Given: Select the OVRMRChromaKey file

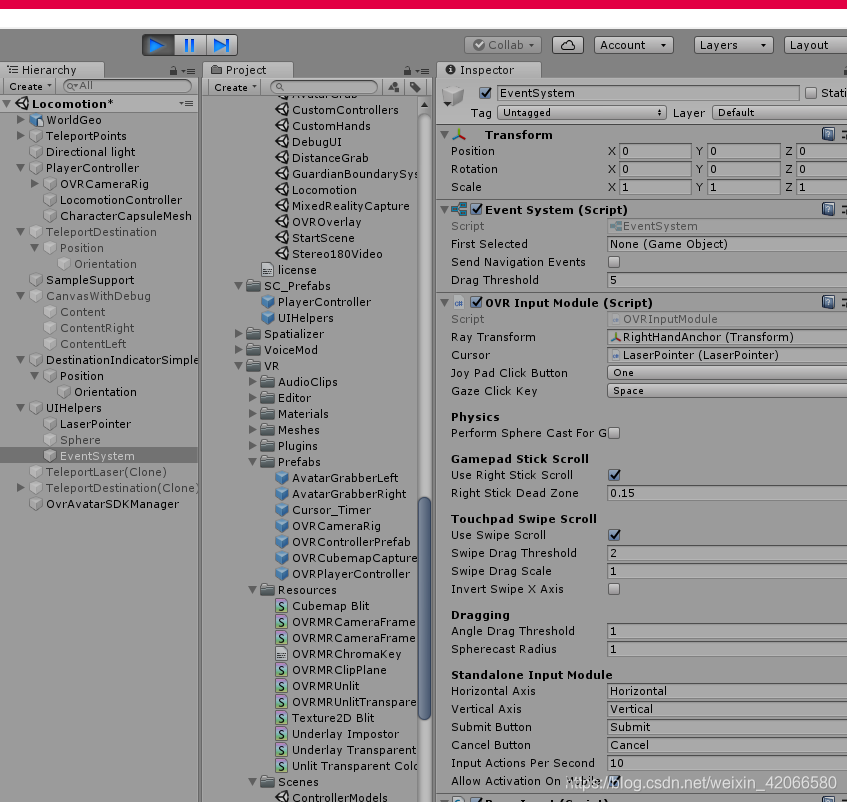Looking at the screenshot, I should tap(346, 654).
